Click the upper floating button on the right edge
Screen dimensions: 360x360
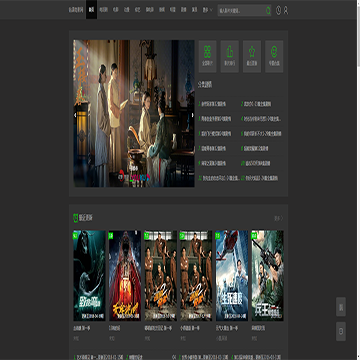coord(341,307)
